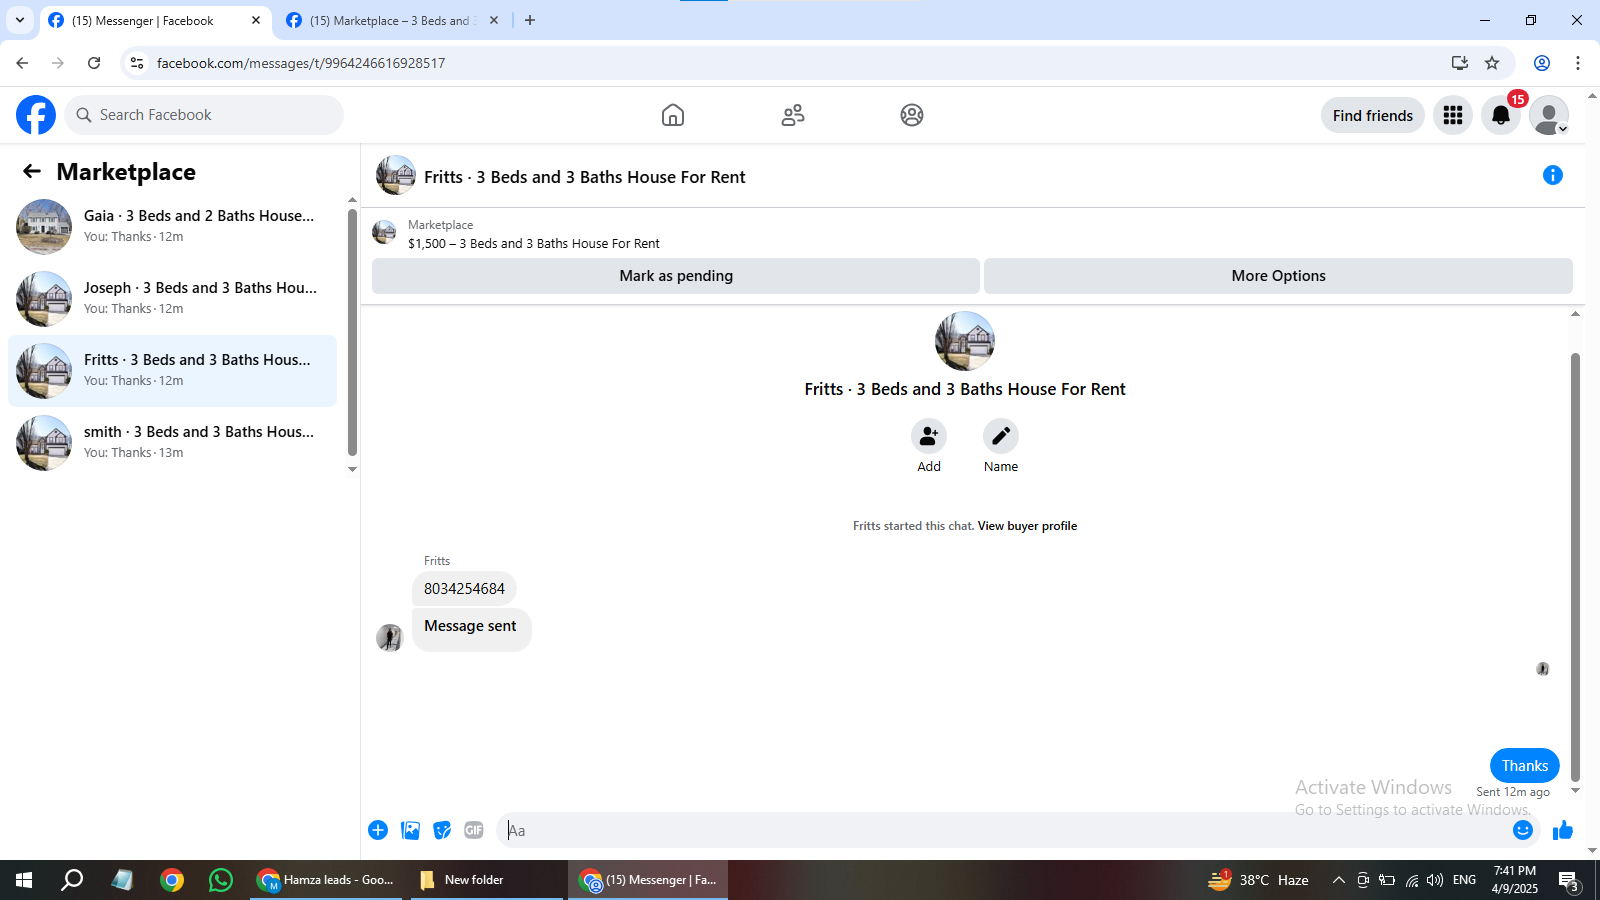View site information icon in address bar

[137, 63]
